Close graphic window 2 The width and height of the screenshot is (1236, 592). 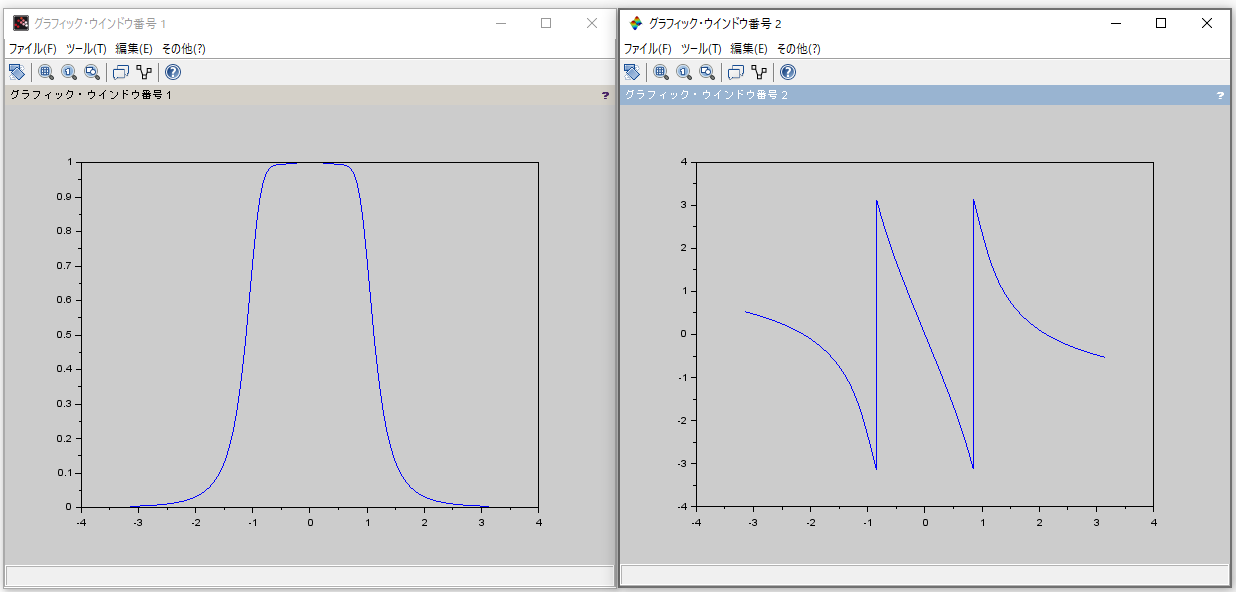pyautogui.click(x=1207, y=23)
